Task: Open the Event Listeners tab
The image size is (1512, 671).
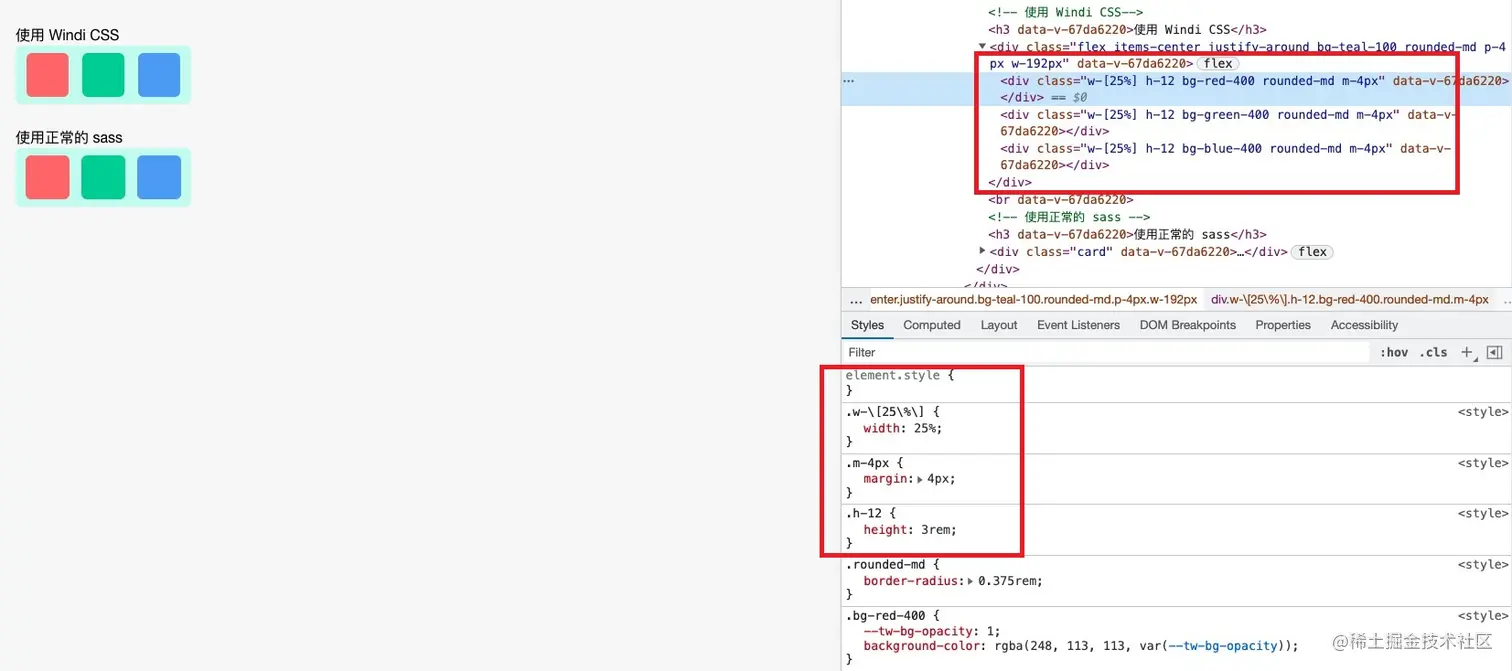Action: point(1077,325)
